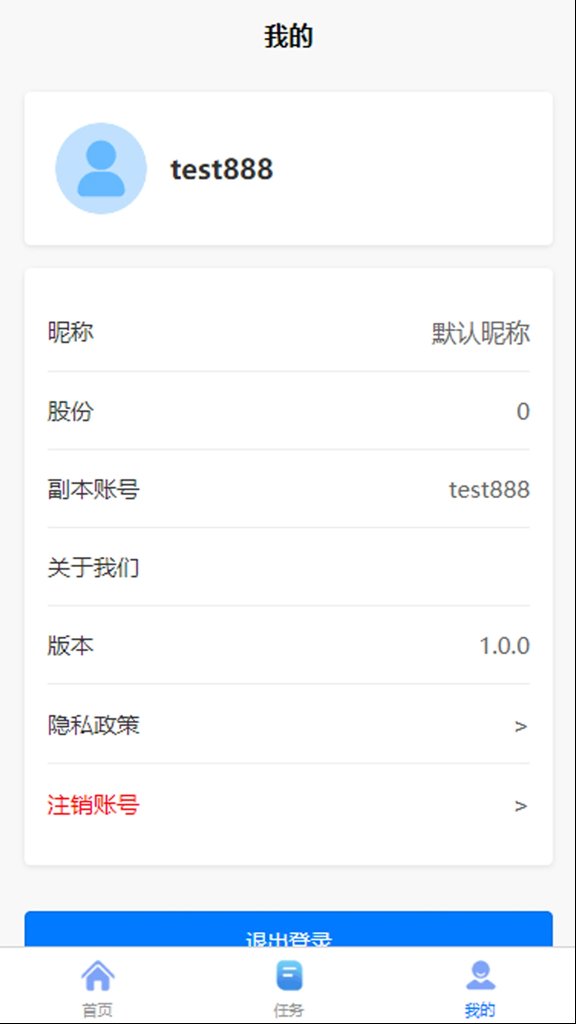Tap the 昵称 nickname row

pyautogui.click(x=288, y=332)
